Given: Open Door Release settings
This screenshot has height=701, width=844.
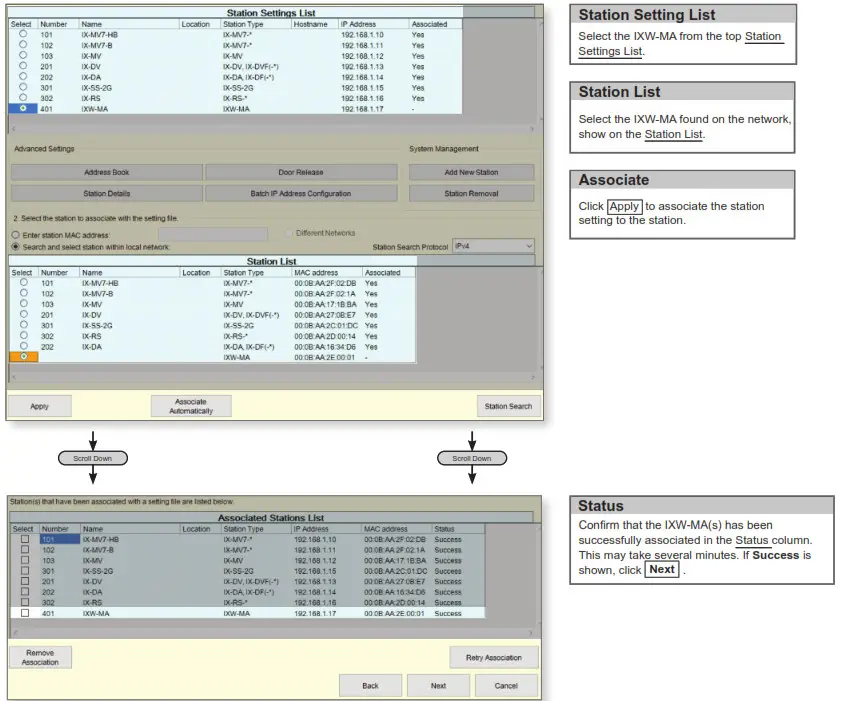Looking at the screenshot, I should [301, 172].
